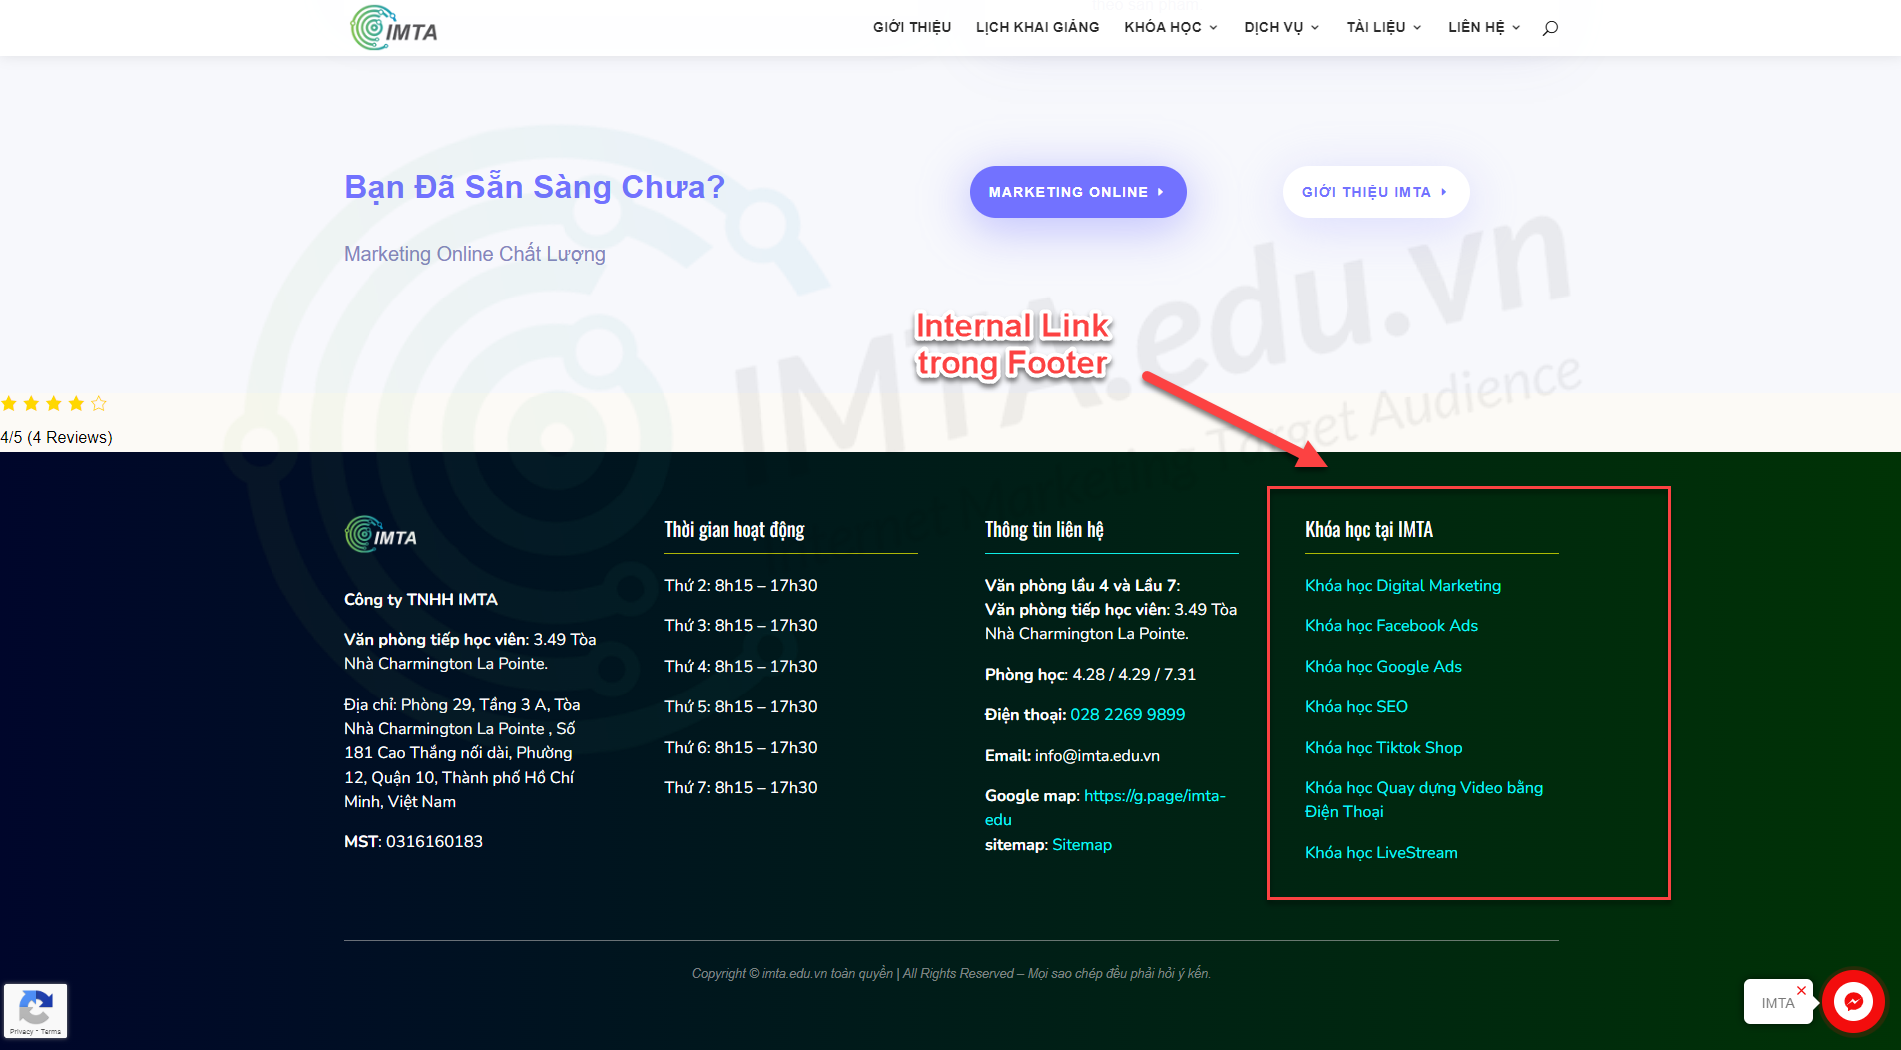Screen dimensions: 1901x1050
Task: Open the Messenger chat bubble icon
Action: [x=1853, y=1001]
